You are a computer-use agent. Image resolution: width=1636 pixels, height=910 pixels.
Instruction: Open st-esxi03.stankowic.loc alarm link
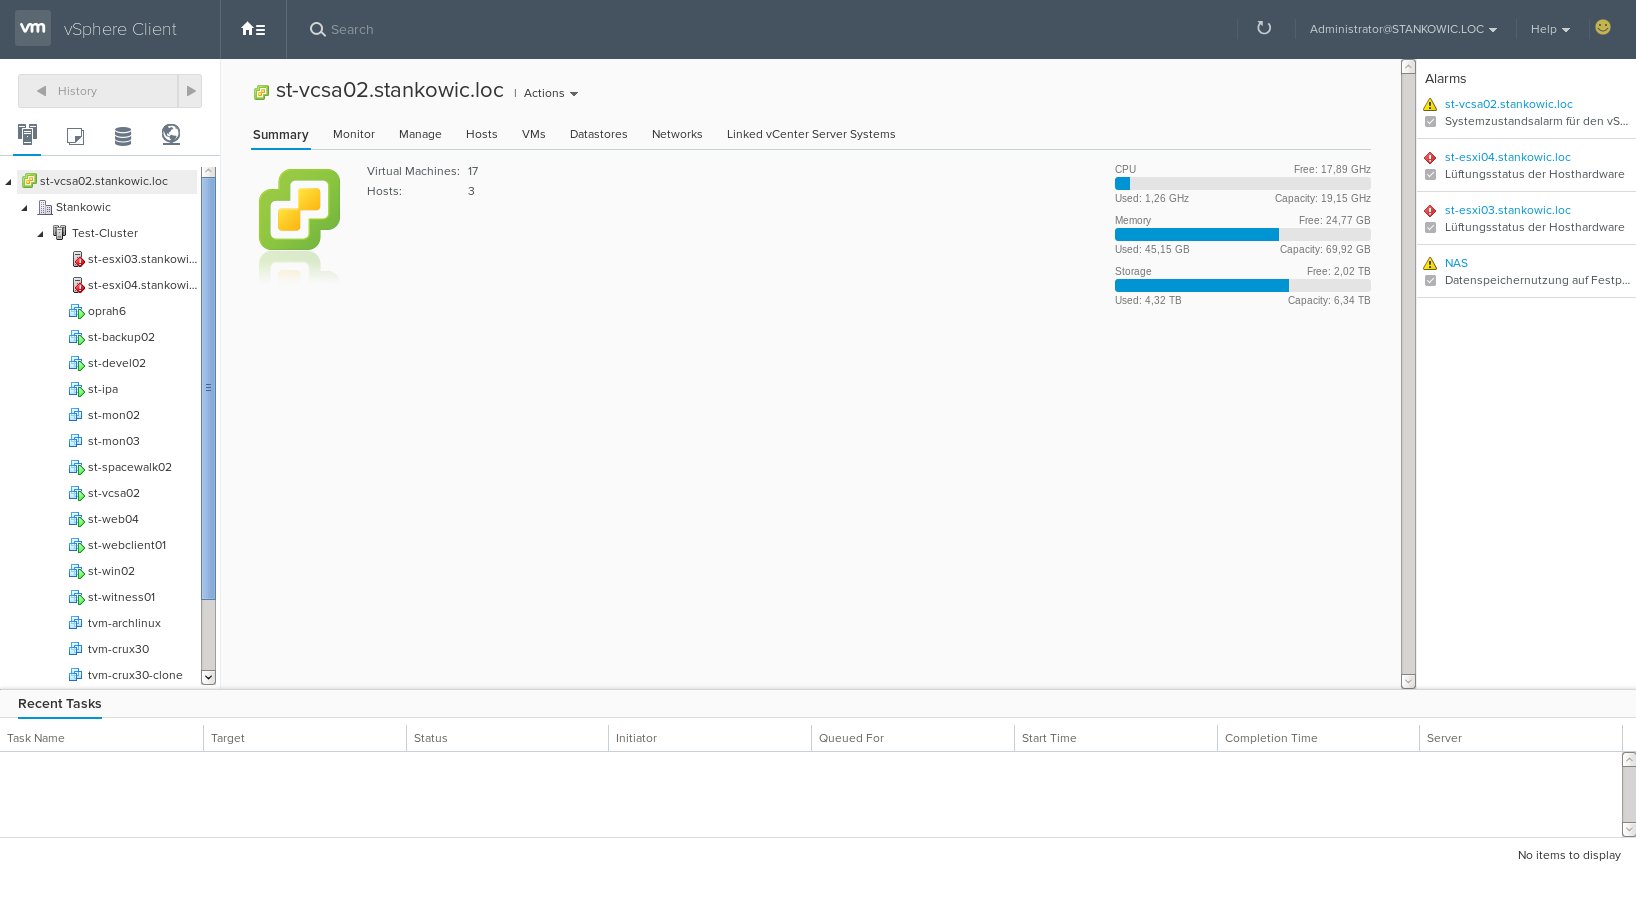click(1507, 210)
